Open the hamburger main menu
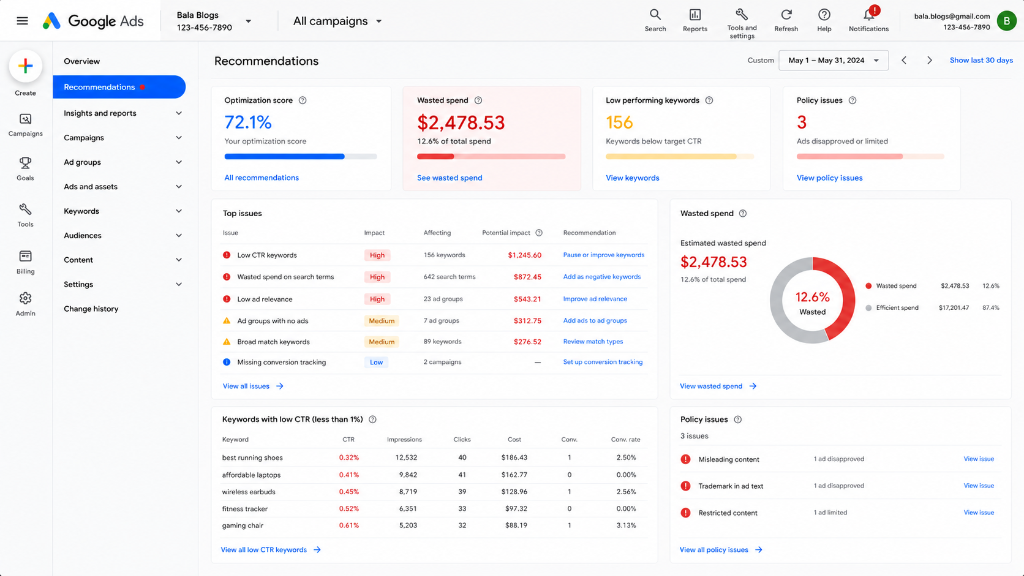1024x576 pixels. click(x=22, y=21)
